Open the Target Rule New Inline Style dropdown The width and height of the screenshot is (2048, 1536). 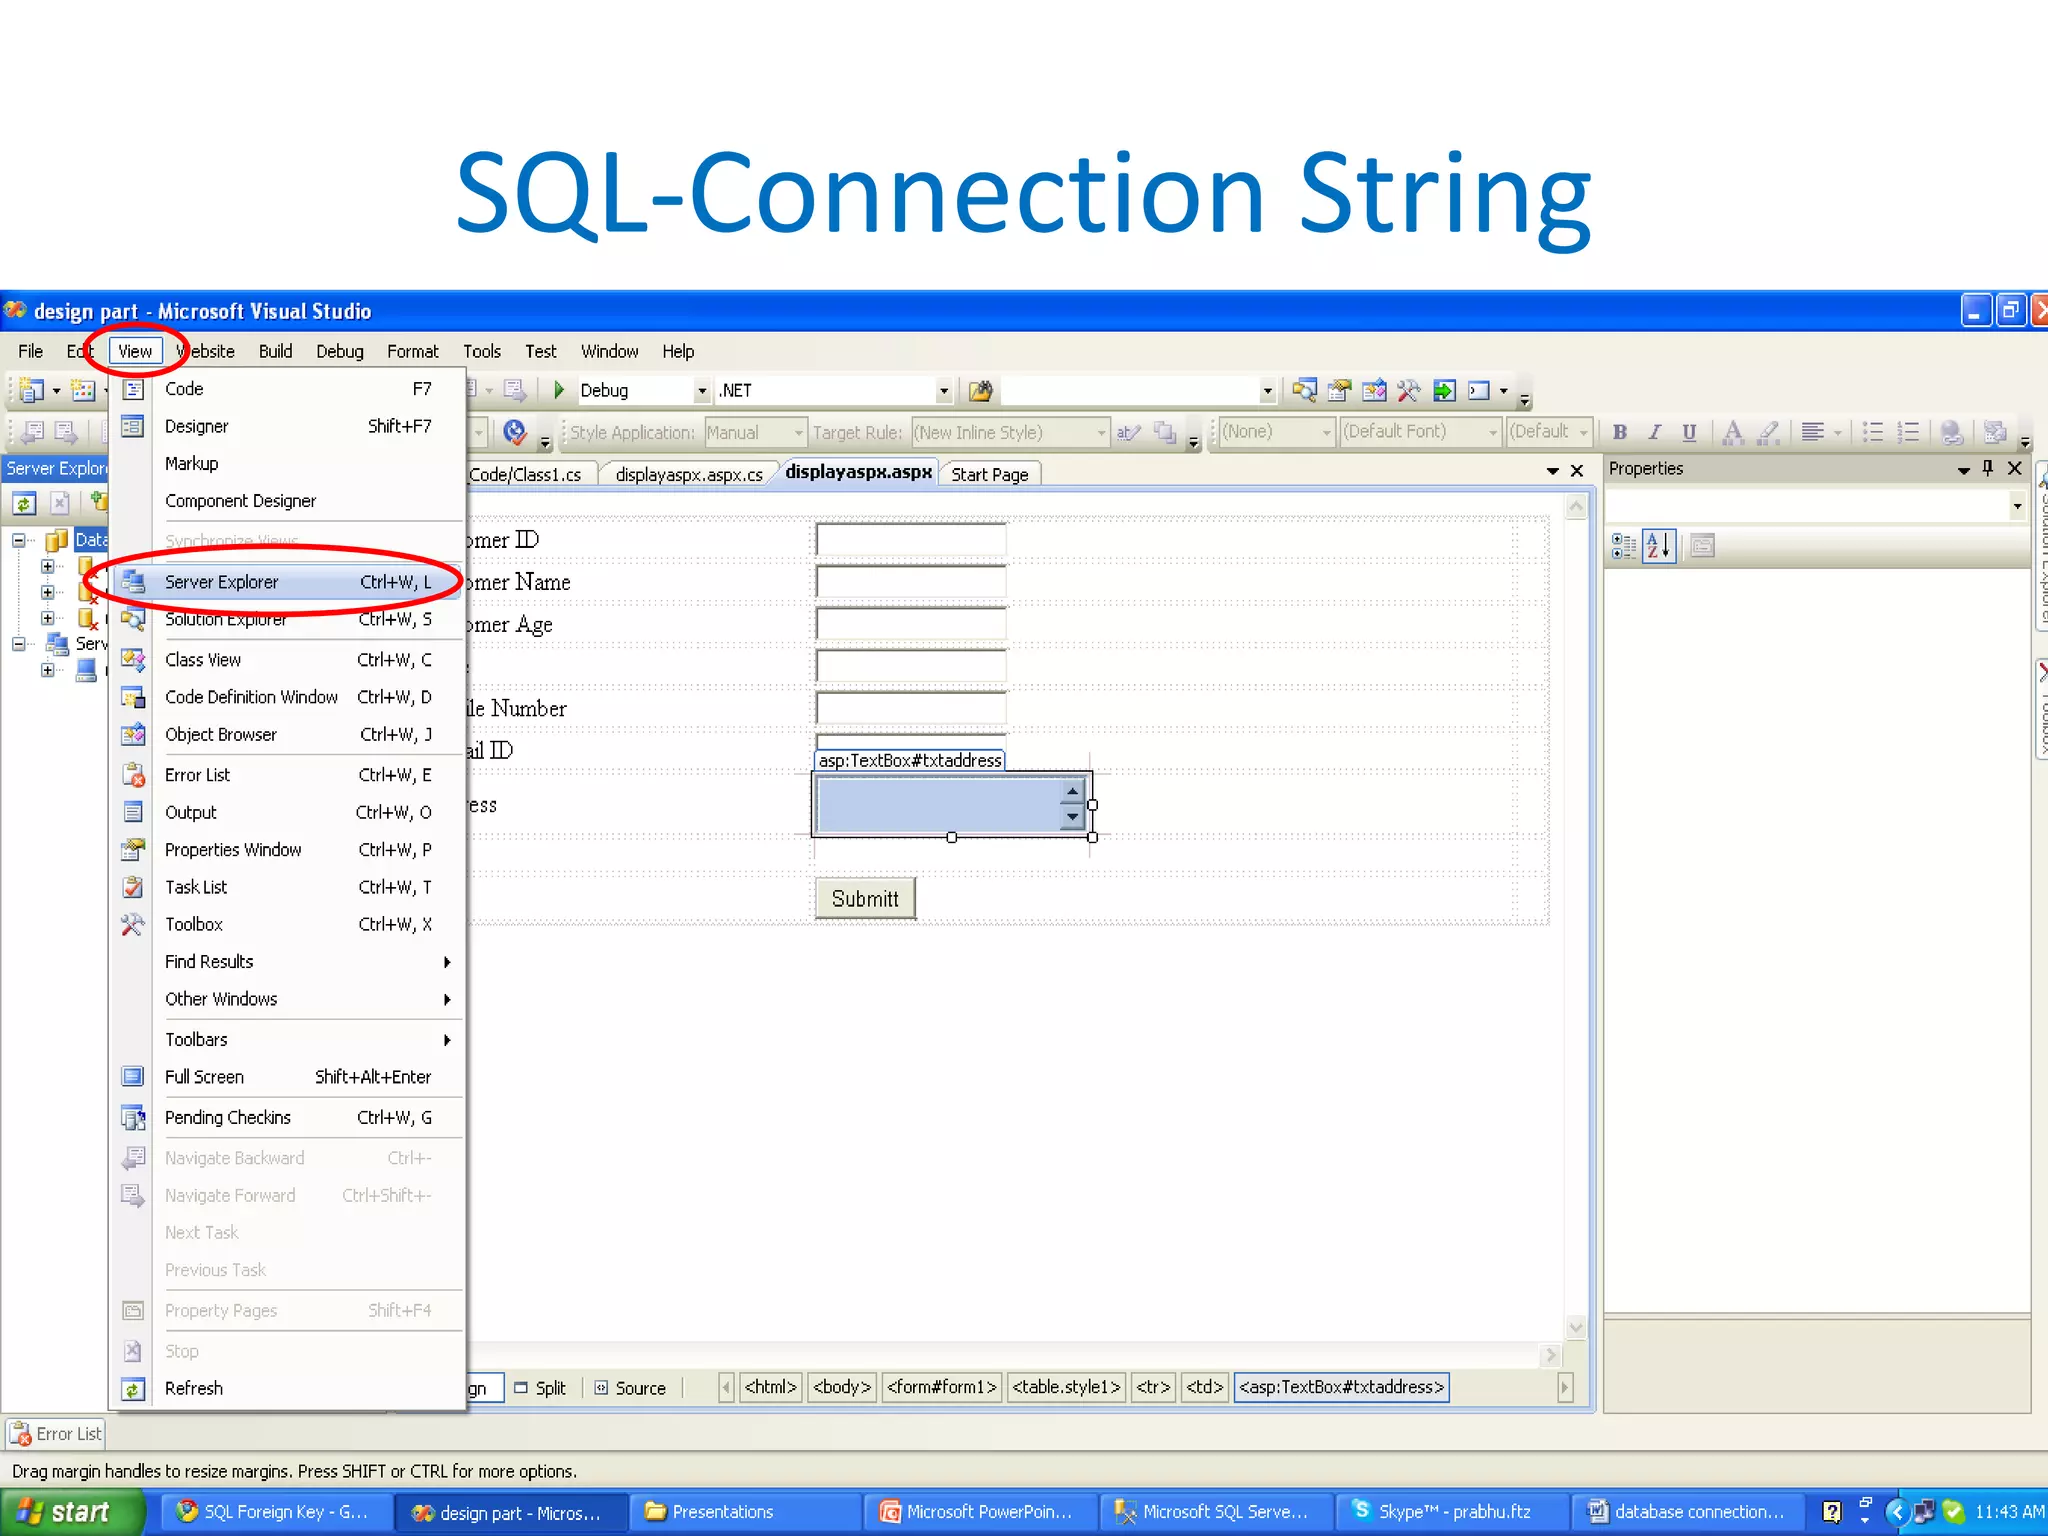click(x=1101, y=433)
